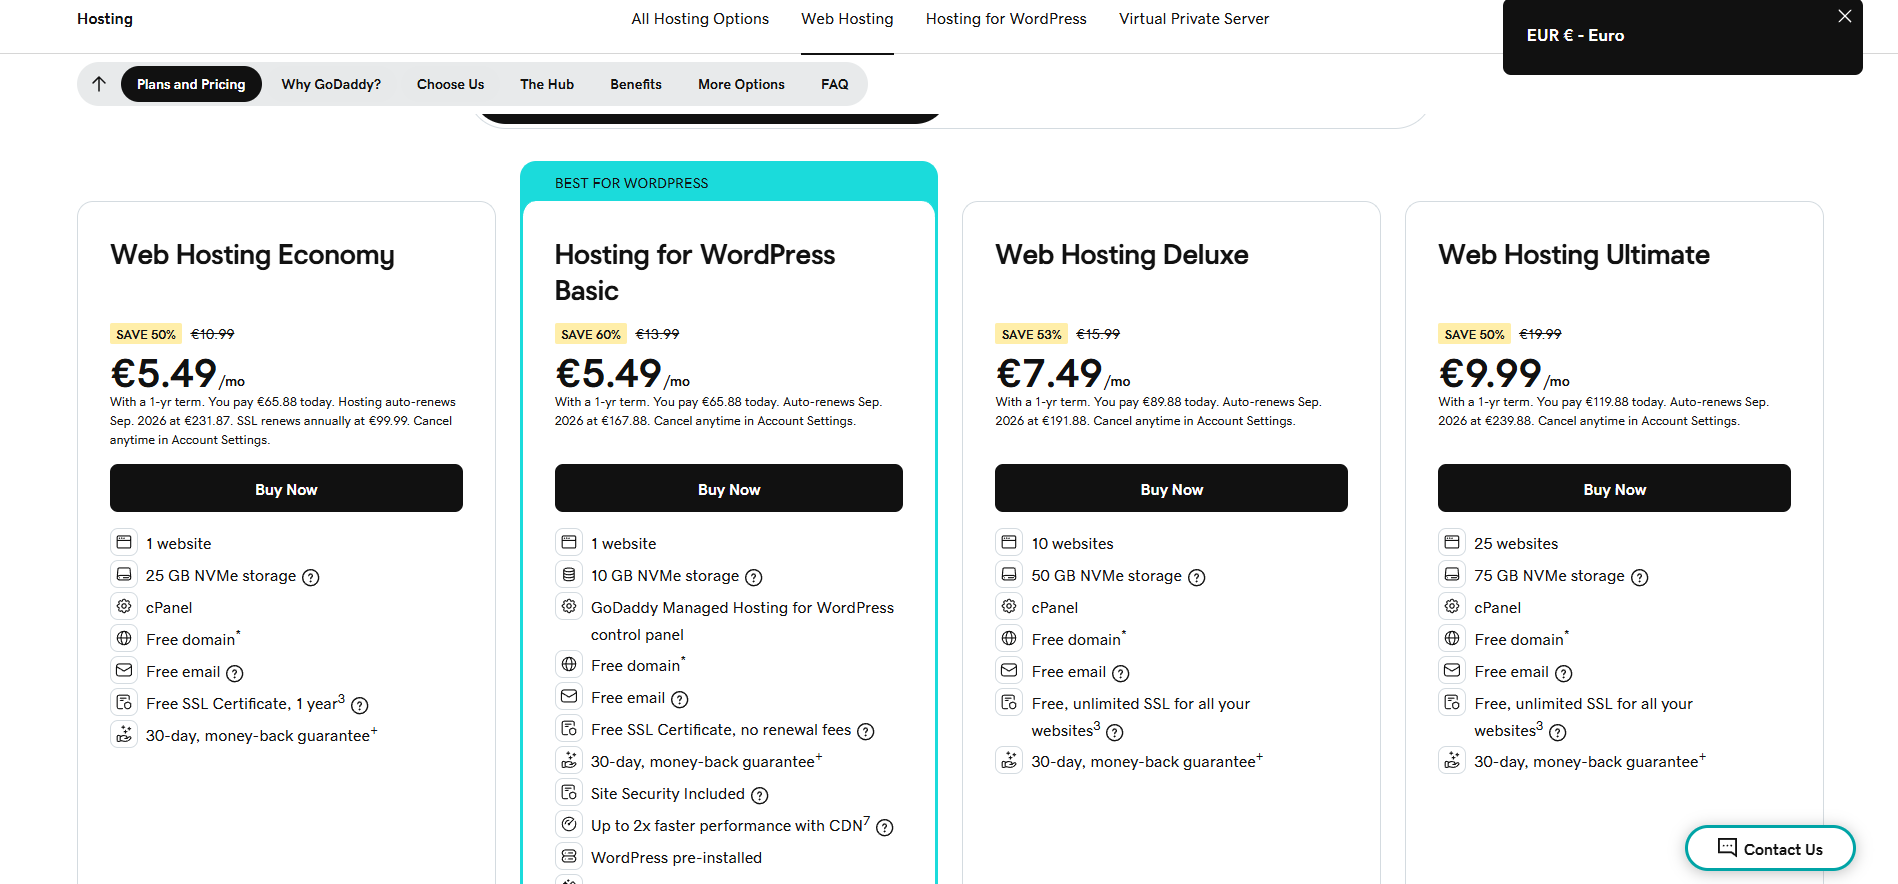Screen dimensions: 1898x884
Task: Click help icon beside CDN performance feature
Action: click(885, 827)
